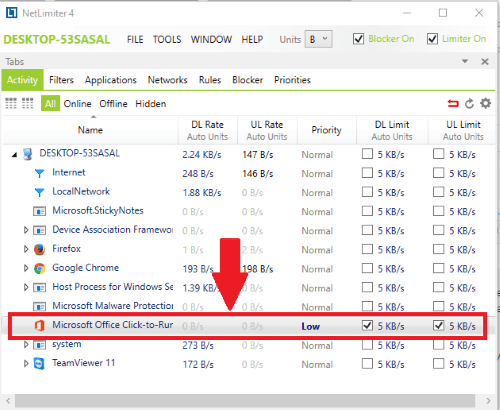Enable DL Limit for Google Chrome row
Image resolution: width=500 pixels, height=410 pixels.
tap(367, 268)
